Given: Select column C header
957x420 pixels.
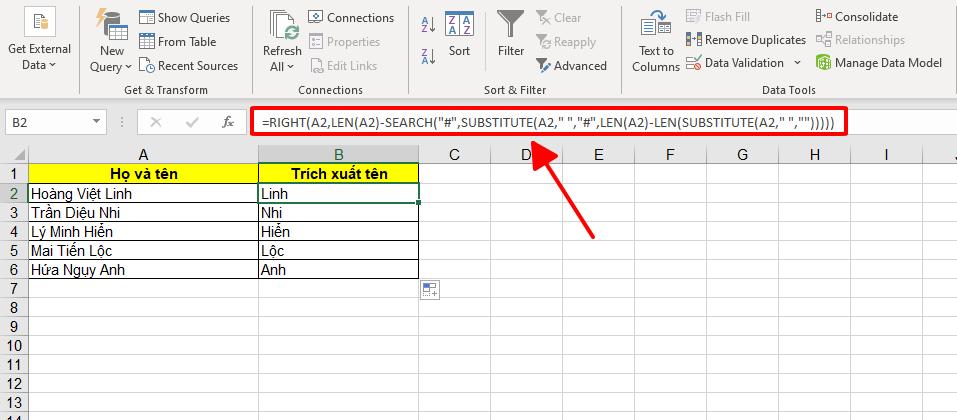Looking at the screenshot, I should point(454,155).
